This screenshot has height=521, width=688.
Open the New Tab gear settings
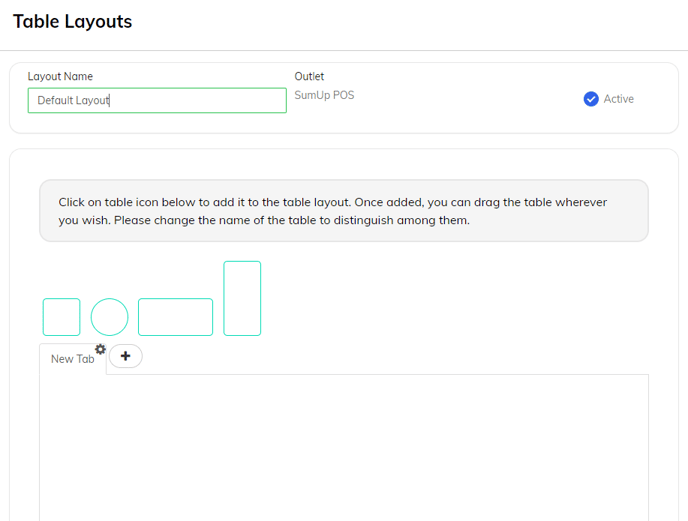pos(100,349)
